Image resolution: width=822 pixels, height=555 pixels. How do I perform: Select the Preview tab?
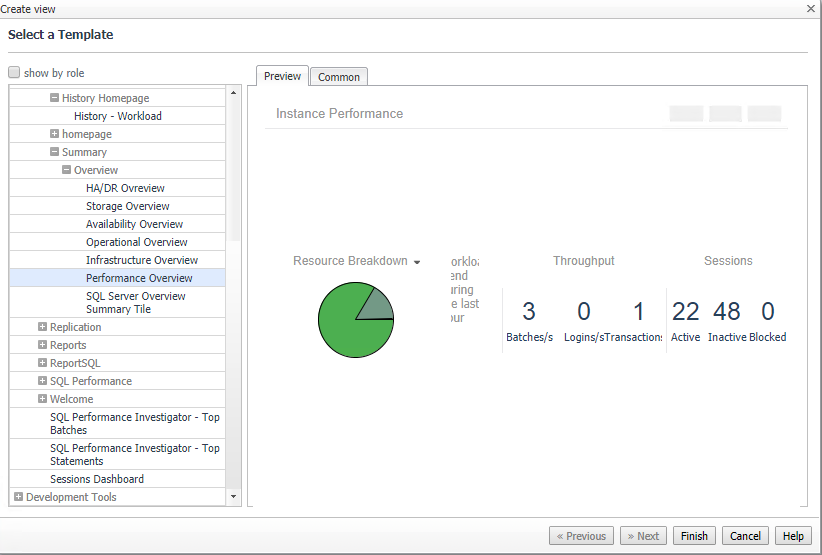(282, 76)
